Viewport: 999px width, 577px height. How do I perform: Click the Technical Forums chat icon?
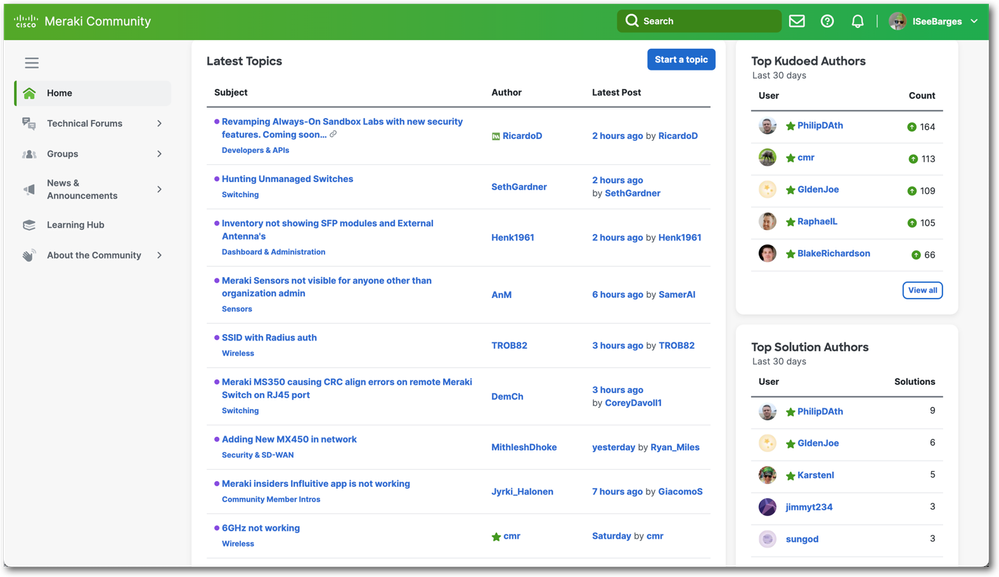pyautogui.click(x=29, y=124)
